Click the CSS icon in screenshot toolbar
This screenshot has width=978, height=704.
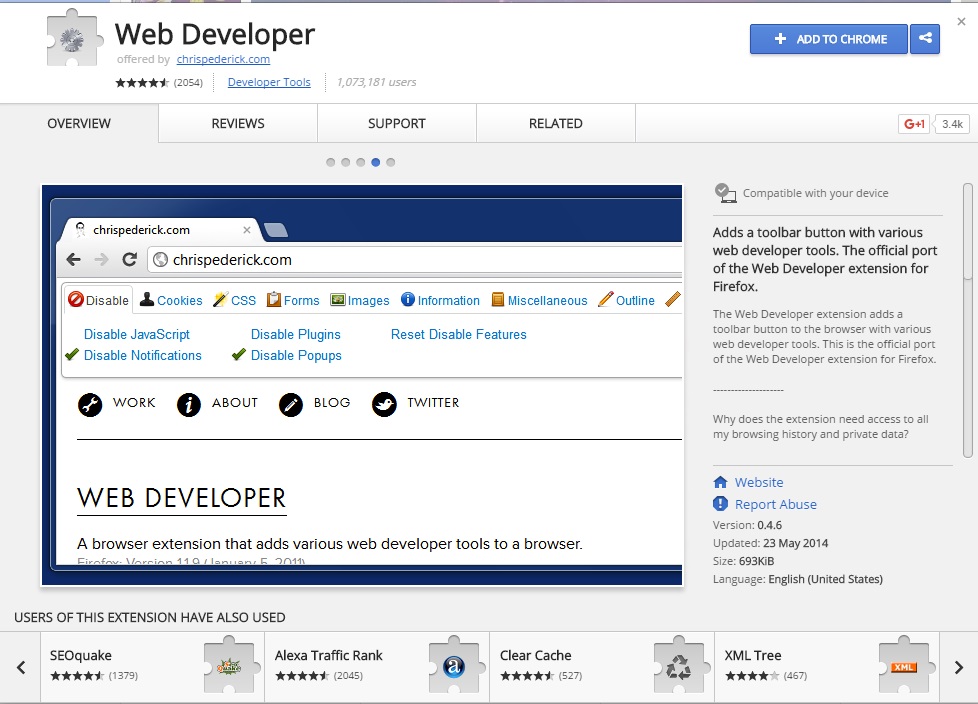tap(221, 299)
